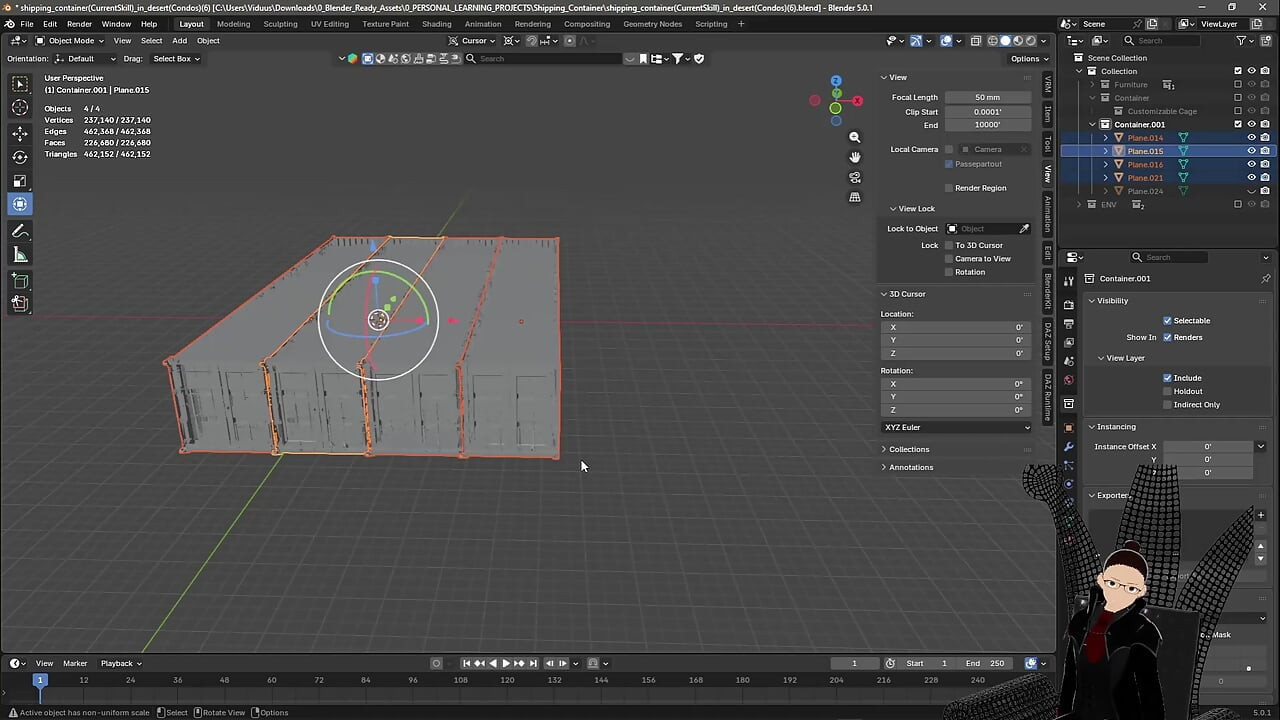The height and width of the screenshot is (720, 1280).
Task: Open the Add menu in viewport header
Action: point(179,41)
